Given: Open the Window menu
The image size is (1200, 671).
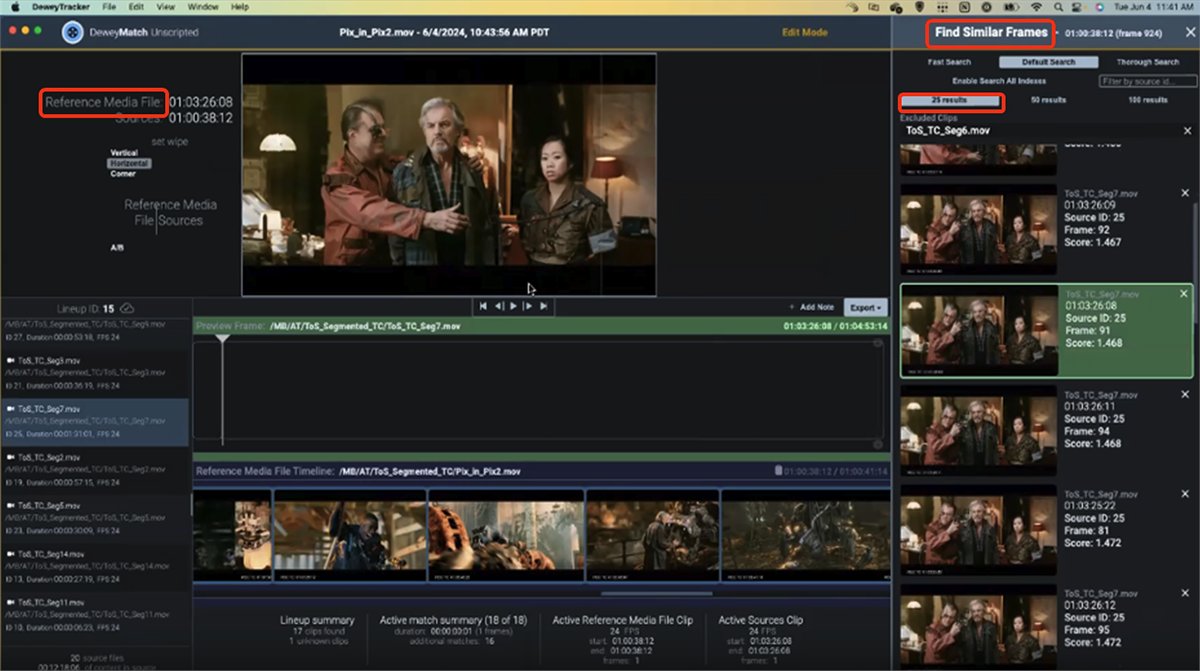Looking at the screenshot, I should coord(203,7).
